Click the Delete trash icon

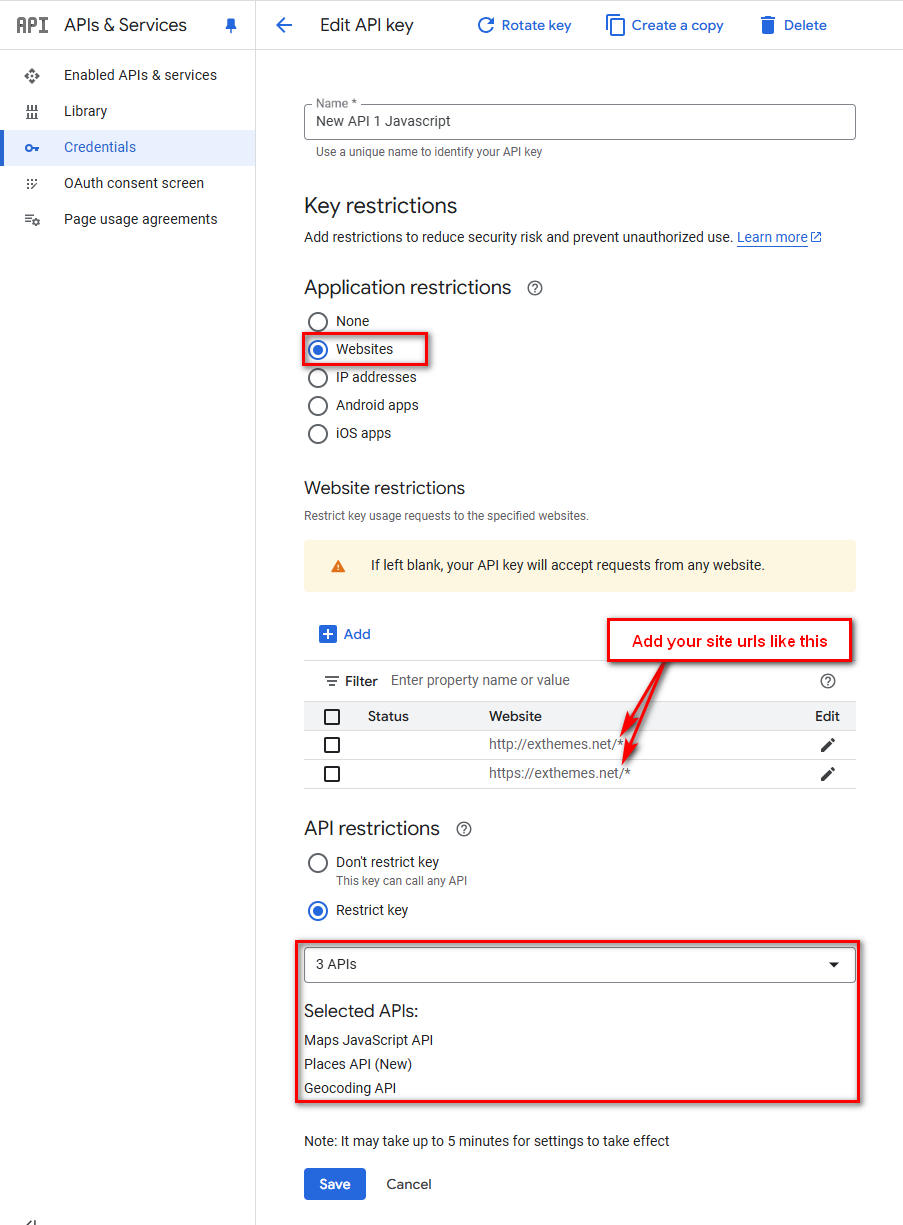pyautogui.click(x=768, y=25)
